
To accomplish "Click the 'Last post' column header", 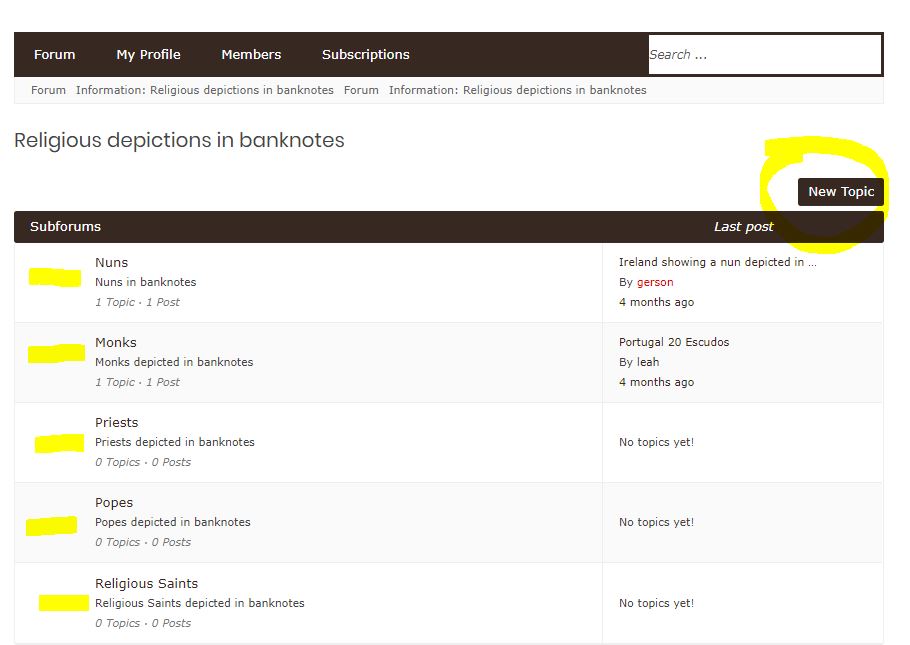I will point(743,227).
